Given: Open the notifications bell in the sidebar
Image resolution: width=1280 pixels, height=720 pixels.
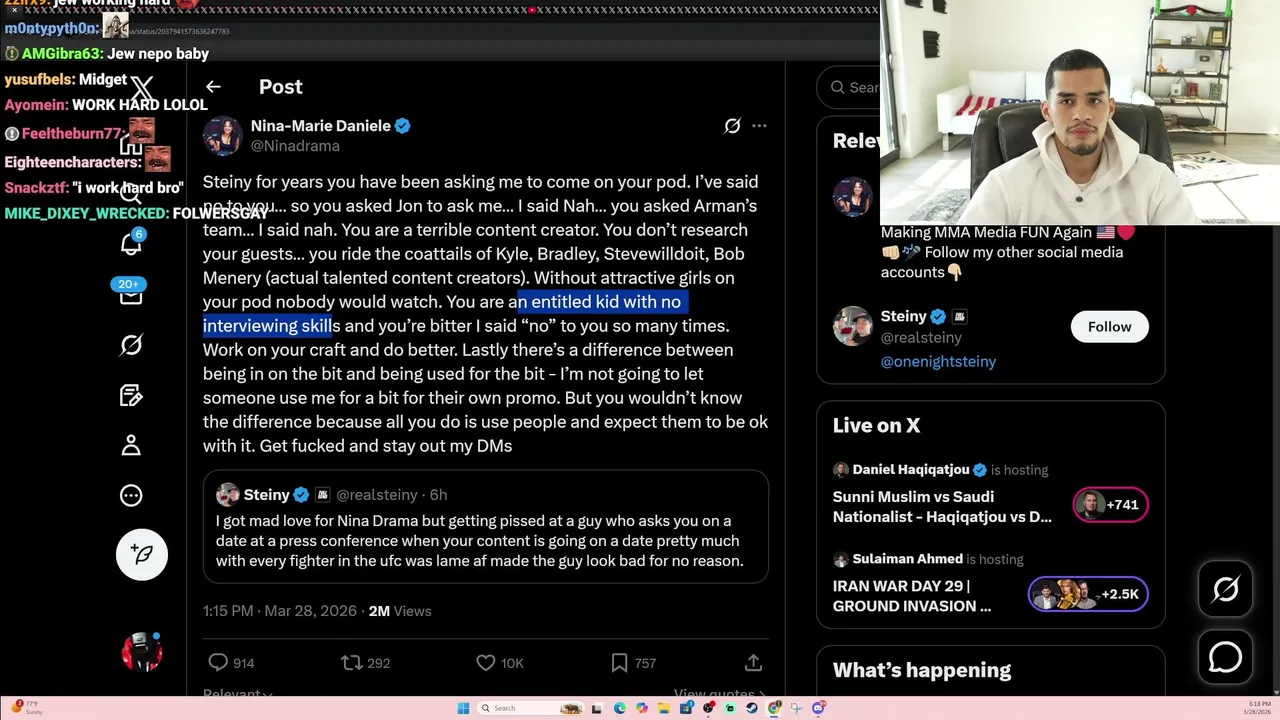Looking at the screenshot, I should click(x=131, y=243).
